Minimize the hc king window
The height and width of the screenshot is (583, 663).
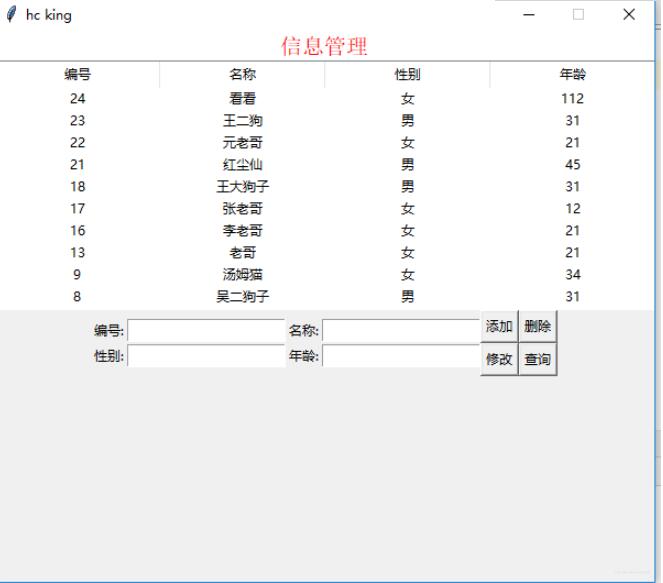point(529,15)
